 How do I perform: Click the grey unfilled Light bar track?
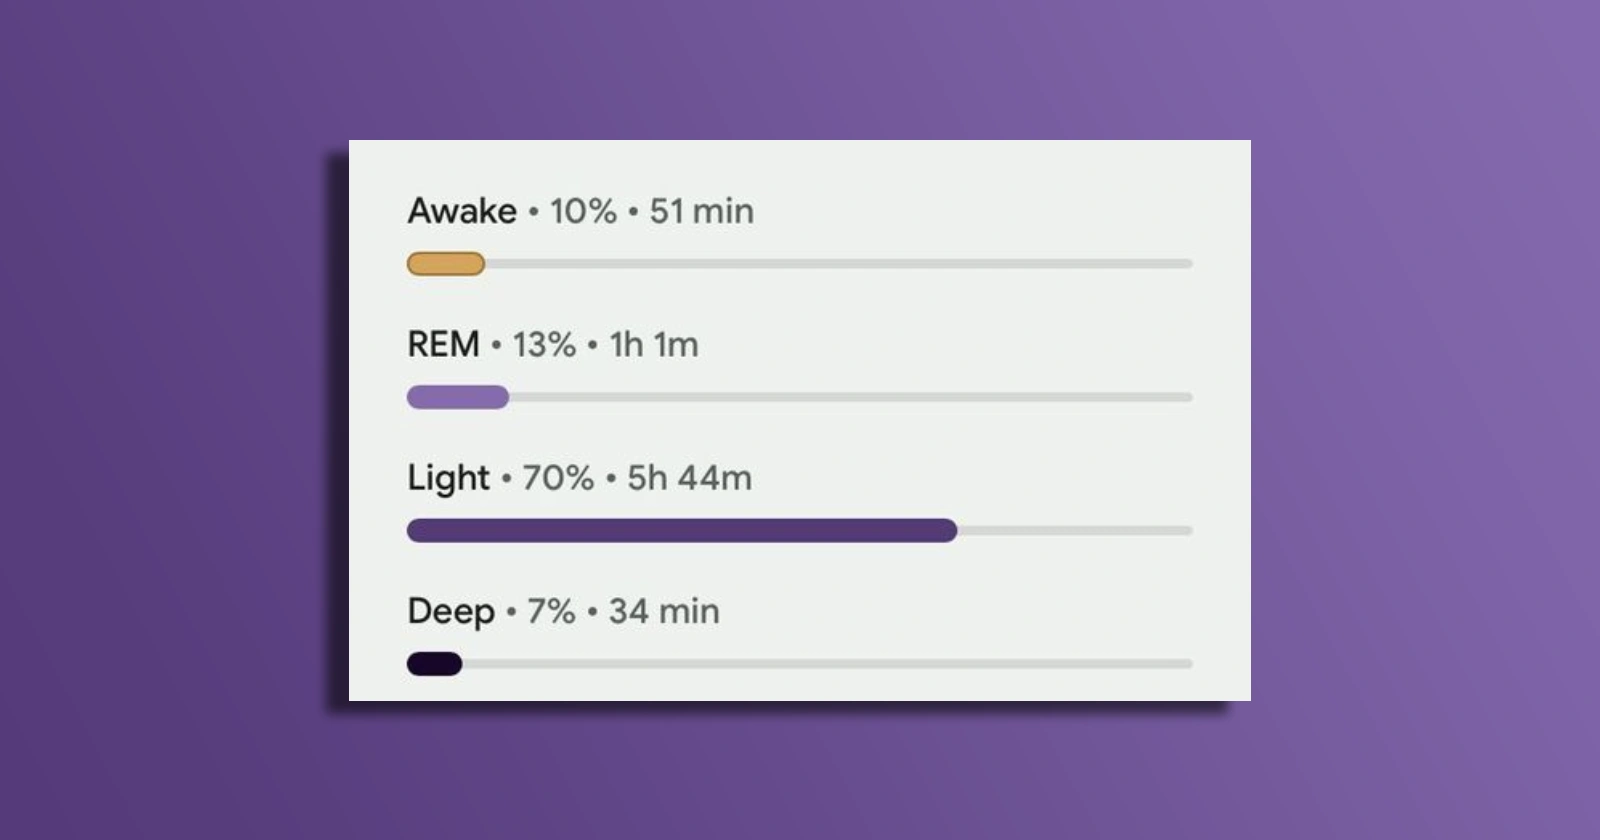[1075, 530]
